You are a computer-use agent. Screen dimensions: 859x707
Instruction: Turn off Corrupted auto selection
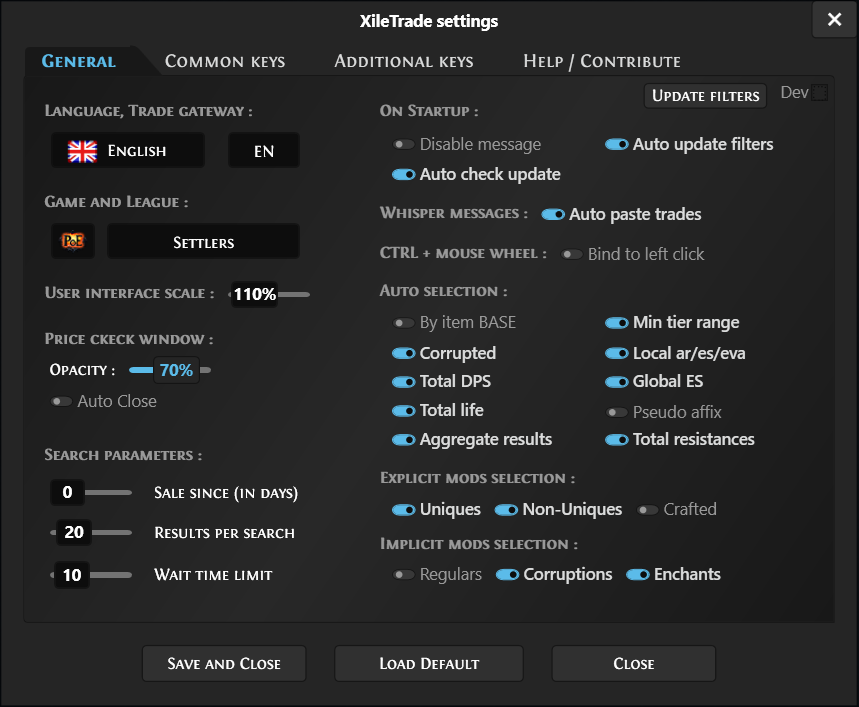404,354
